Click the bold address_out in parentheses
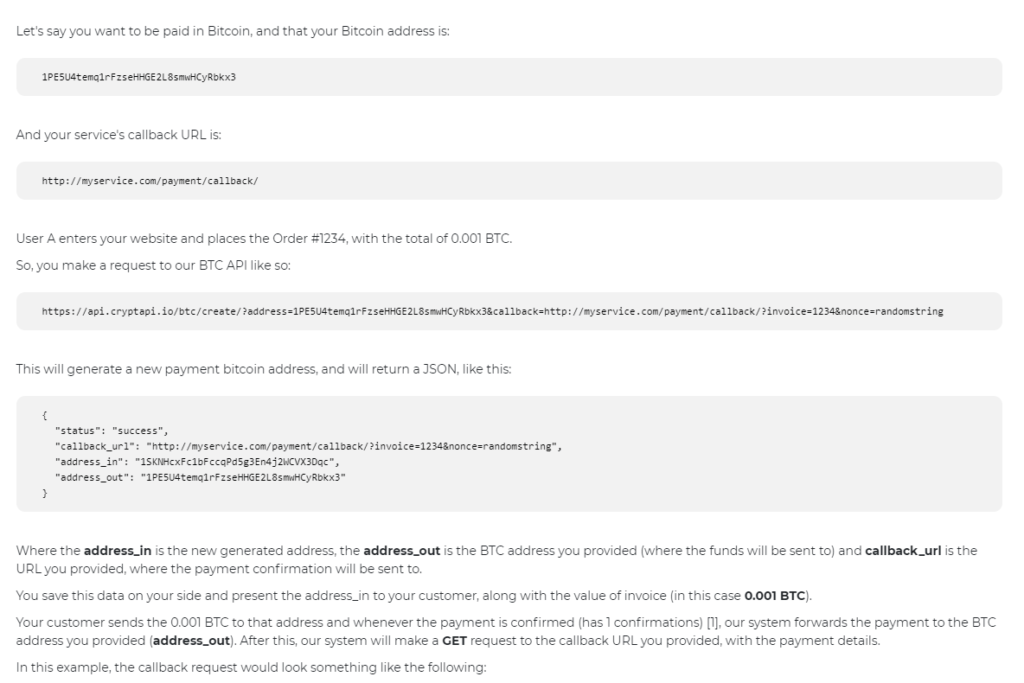1024x683 pixels. pos(191,641)
